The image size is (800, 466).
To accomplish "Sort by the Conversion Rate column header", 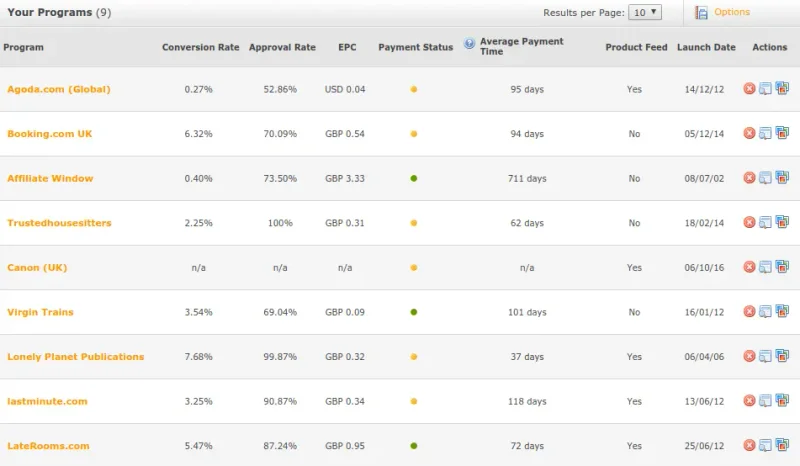I will click(201, 47).
